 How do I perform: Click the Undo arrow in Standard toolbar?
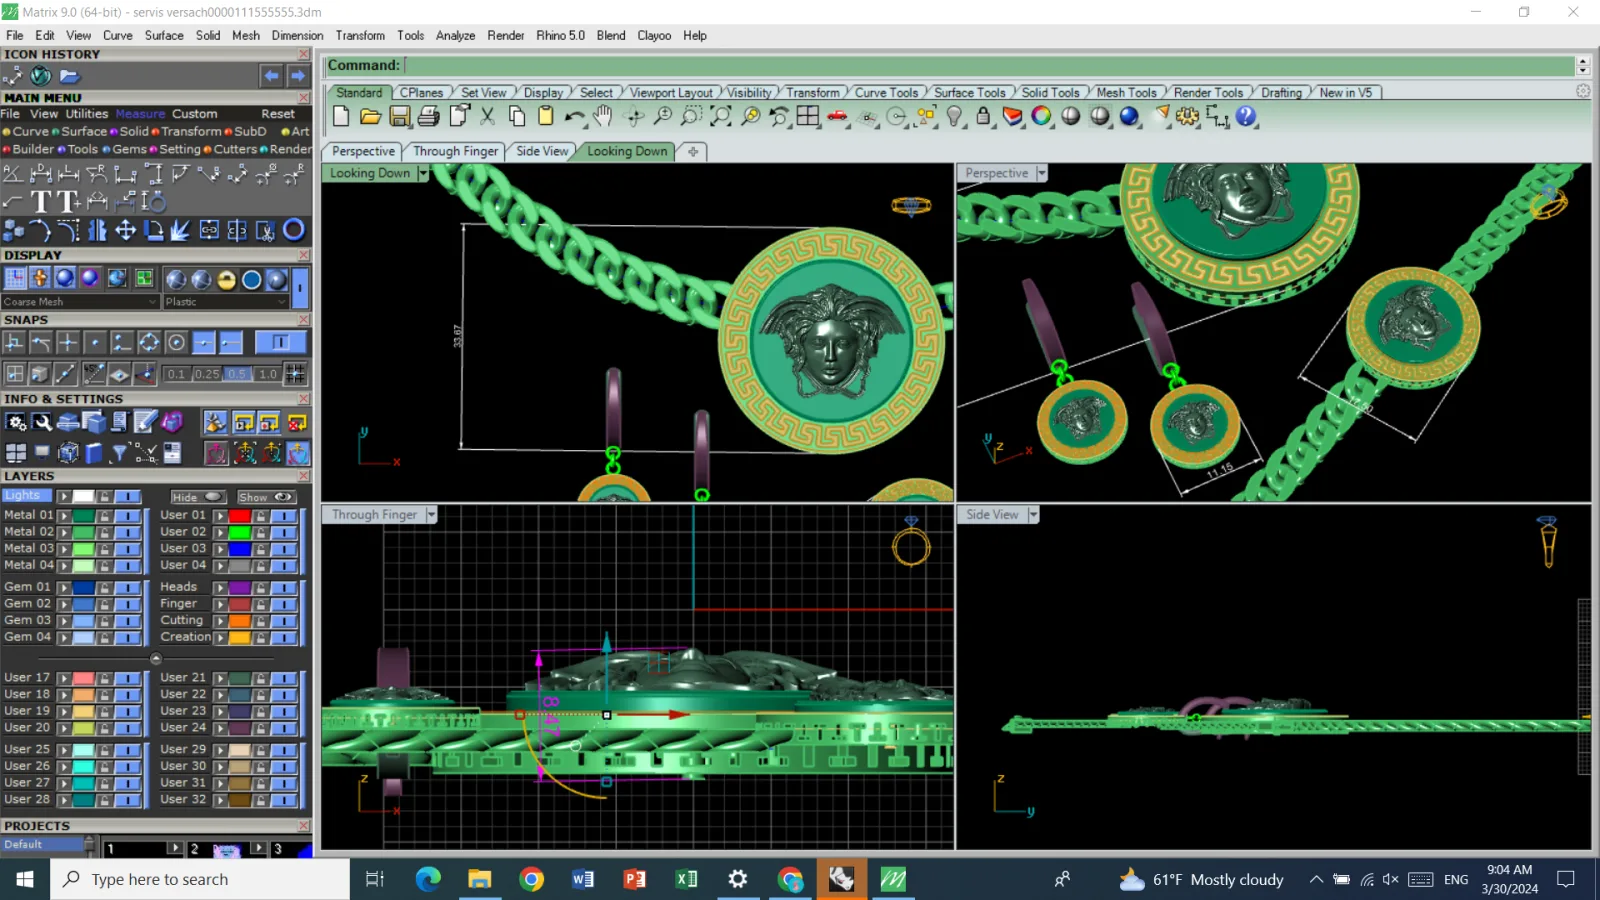(x=574, y=116)
